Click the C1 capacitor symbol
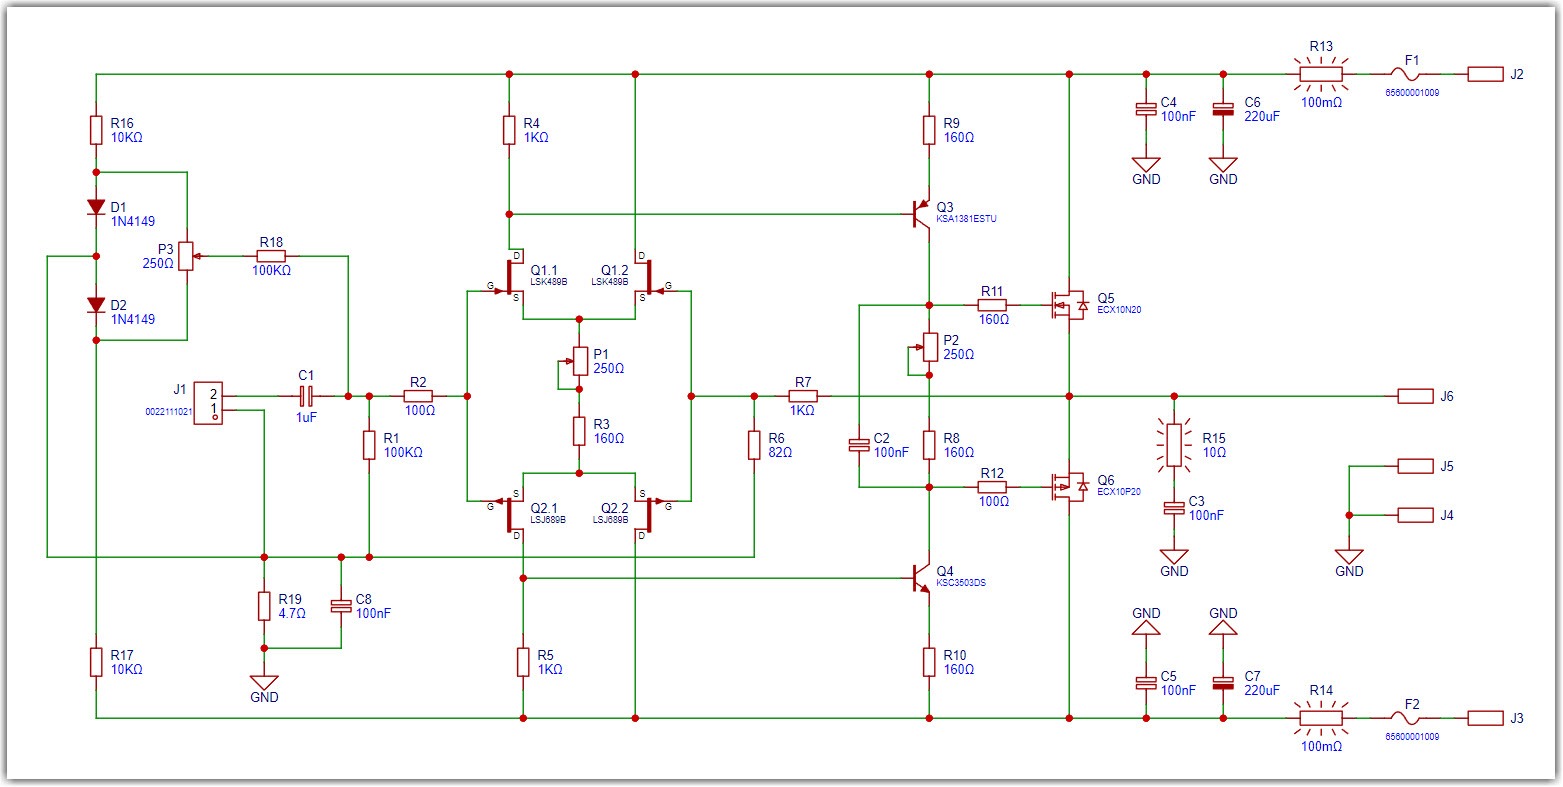 click(x=308, y=396)
